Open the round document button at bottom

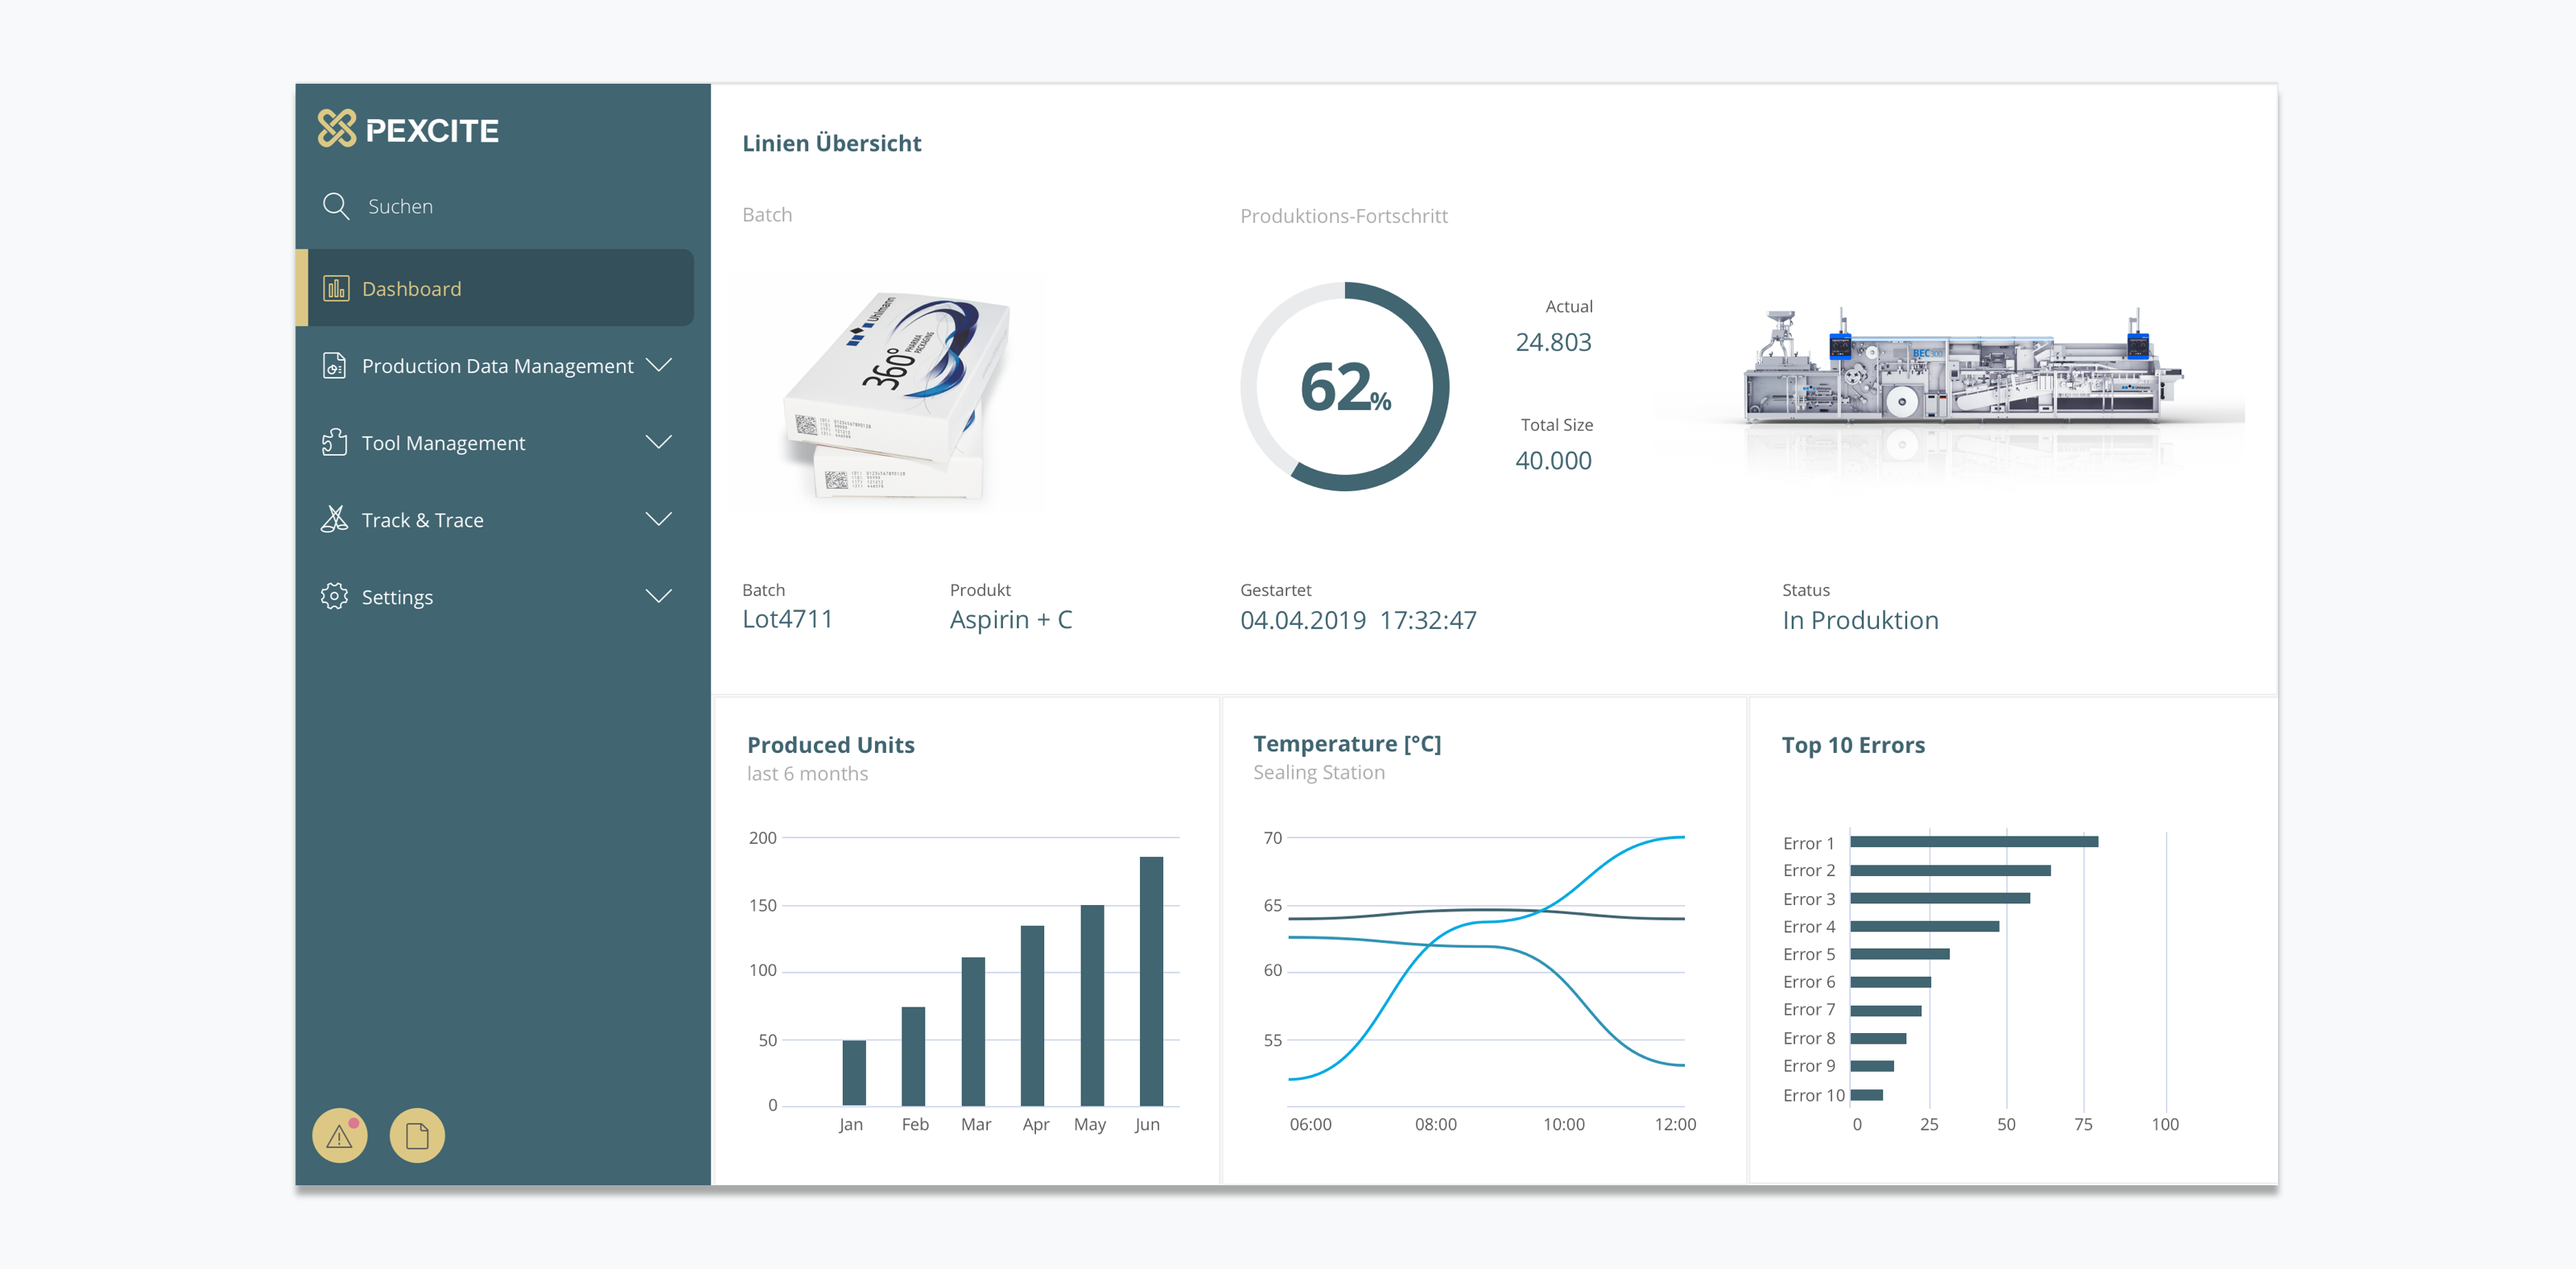(416, 1136)
